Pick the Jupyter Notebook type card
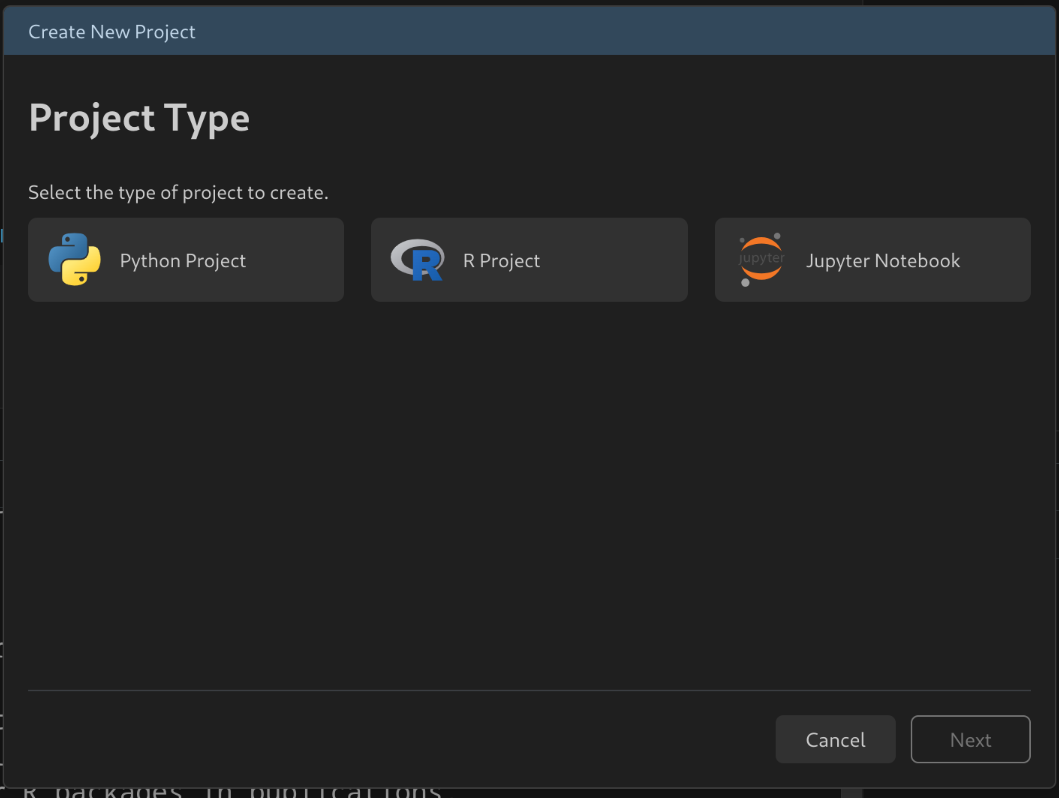1059x798 pixels. 872,260
